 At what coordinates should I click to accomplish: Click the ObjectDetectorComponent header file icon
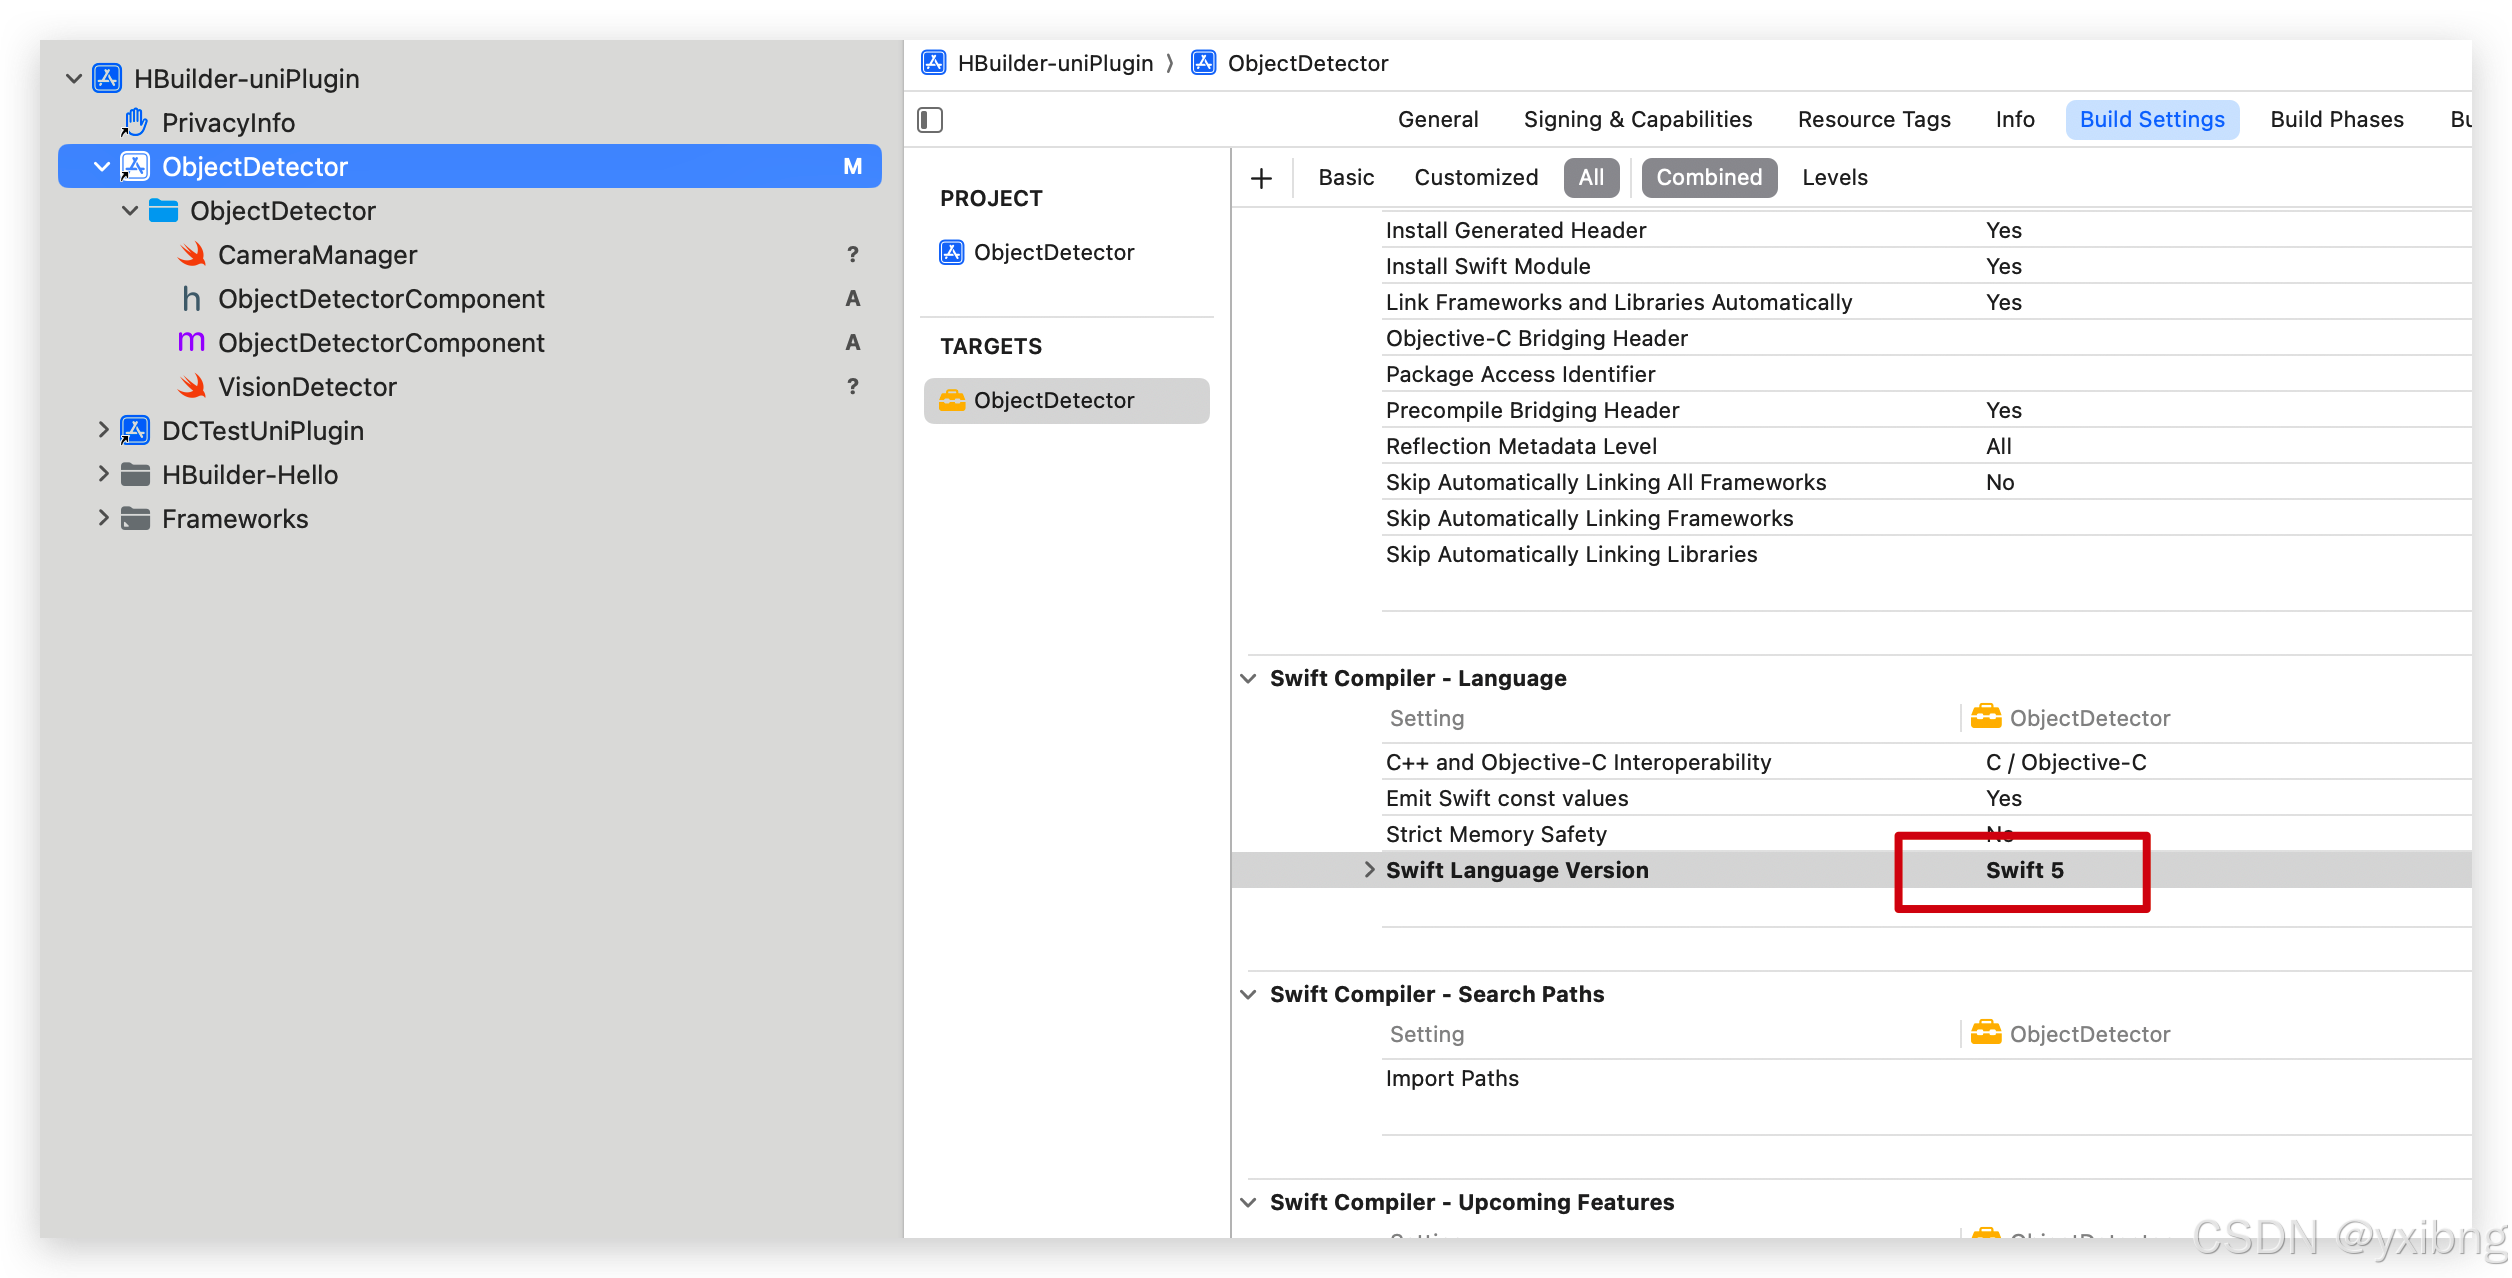click(191, 299)
